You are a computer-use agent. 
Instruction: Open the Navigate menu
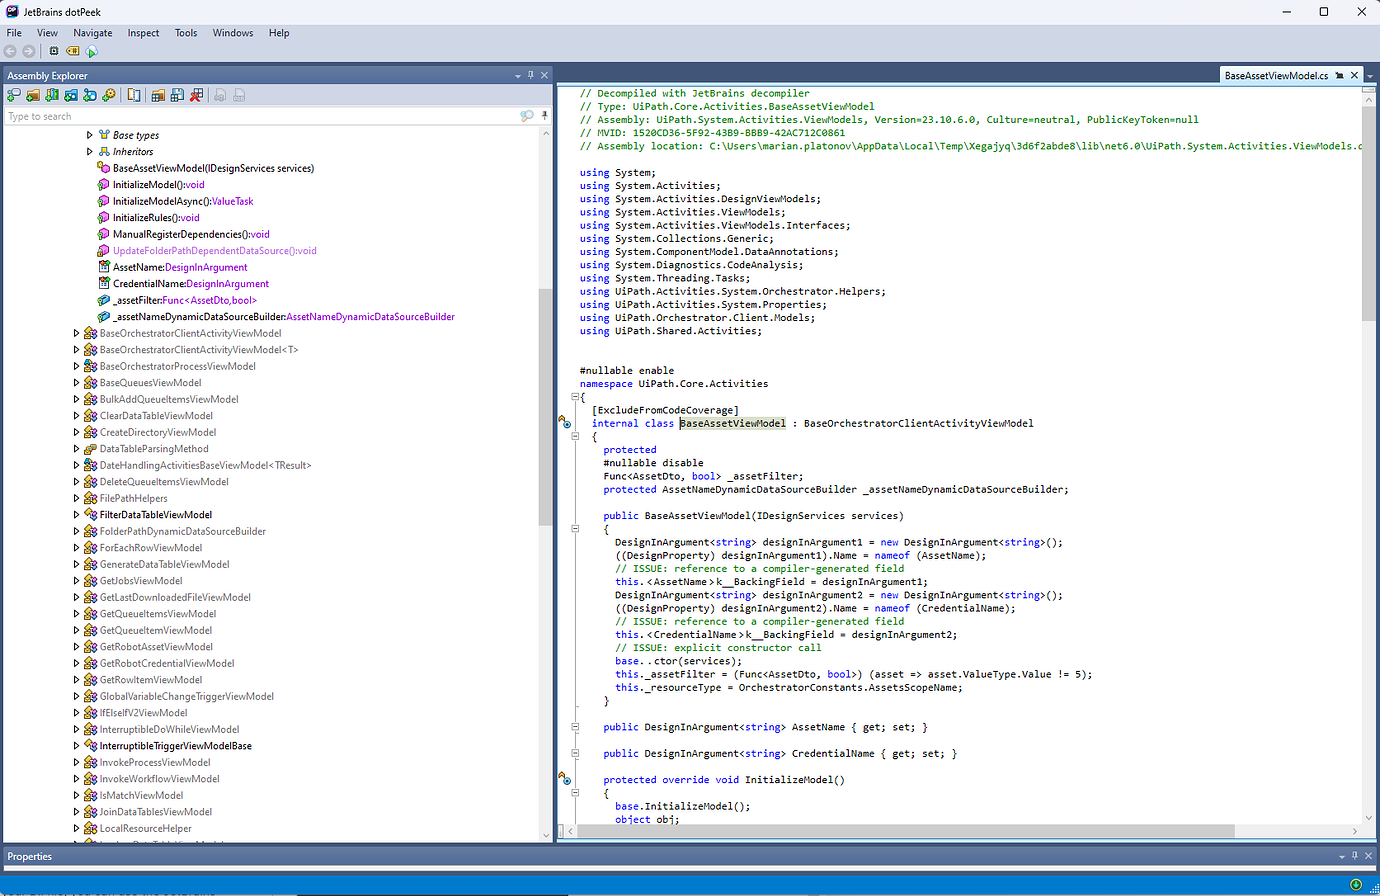tap(92, 32)
